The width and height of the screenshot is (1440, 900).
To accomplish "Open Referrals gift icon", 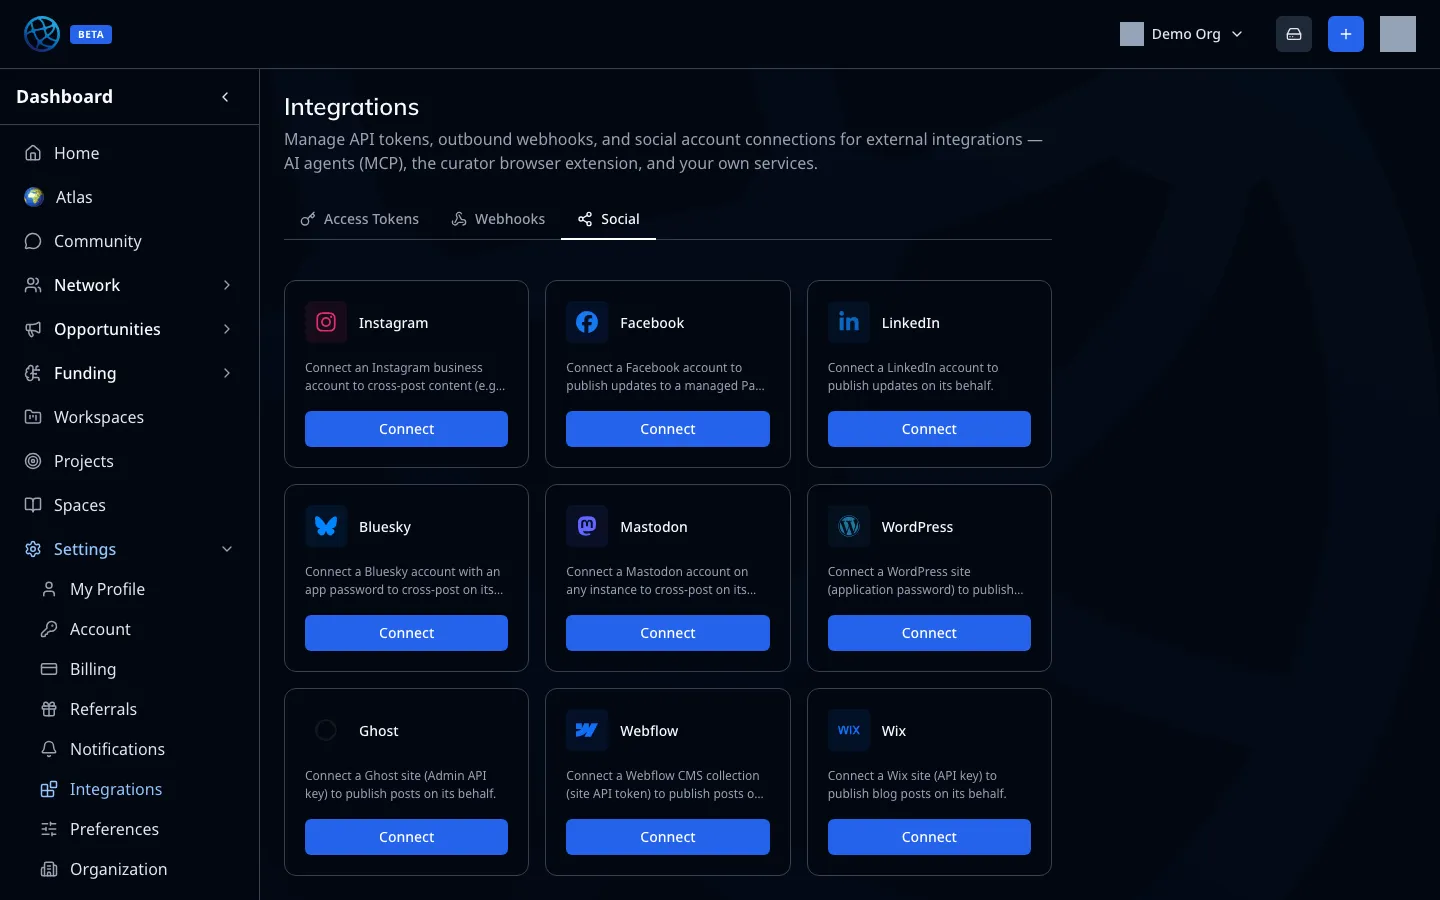I will (49, 709).
